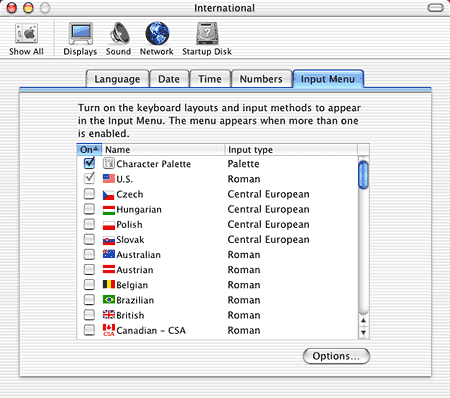Click the Slovak flag icon
450x398 pixels.
(109, 240)
